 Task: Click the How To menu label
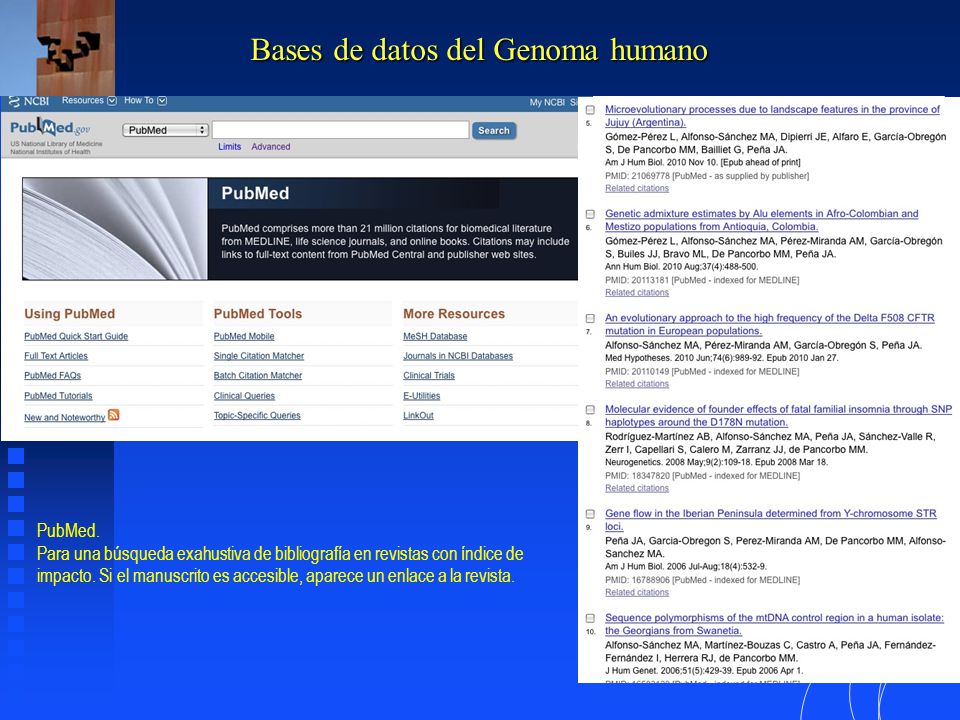click(139, 100)
